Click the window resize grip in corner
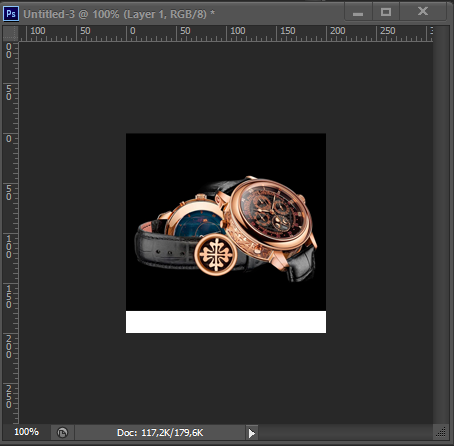The height and width of the screenshot is (446, 454). coord(441,432)
